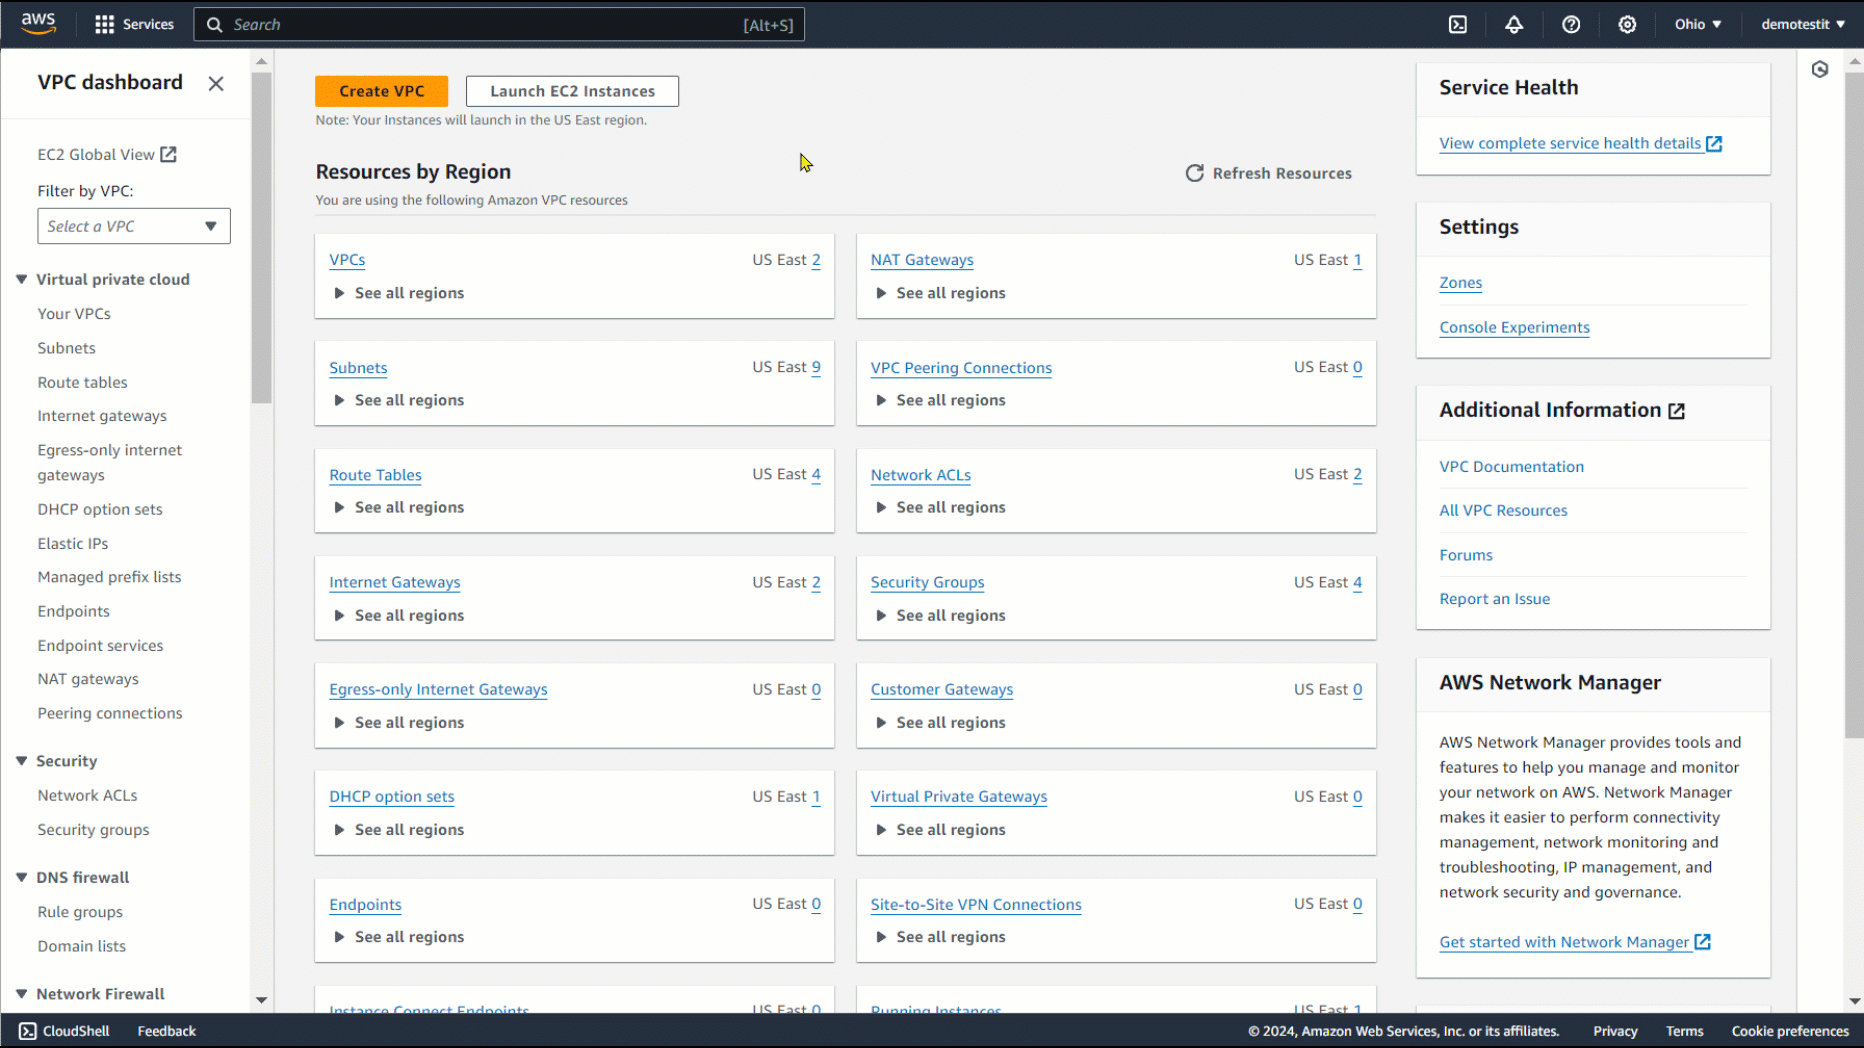The height and width of the screenshot is (1048, 1864).
Task: Open Console Experiments link
Action: 1514,328
